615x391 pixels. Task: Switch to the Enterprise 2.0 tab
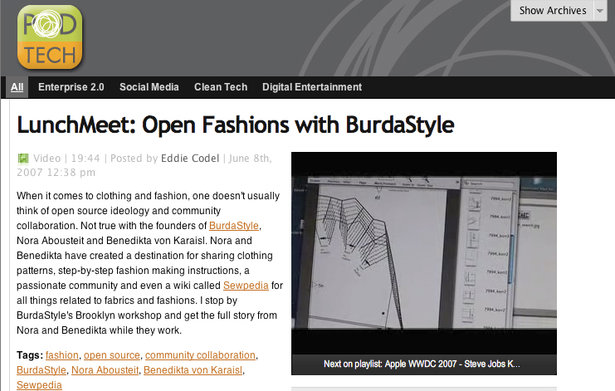[71, 87]
